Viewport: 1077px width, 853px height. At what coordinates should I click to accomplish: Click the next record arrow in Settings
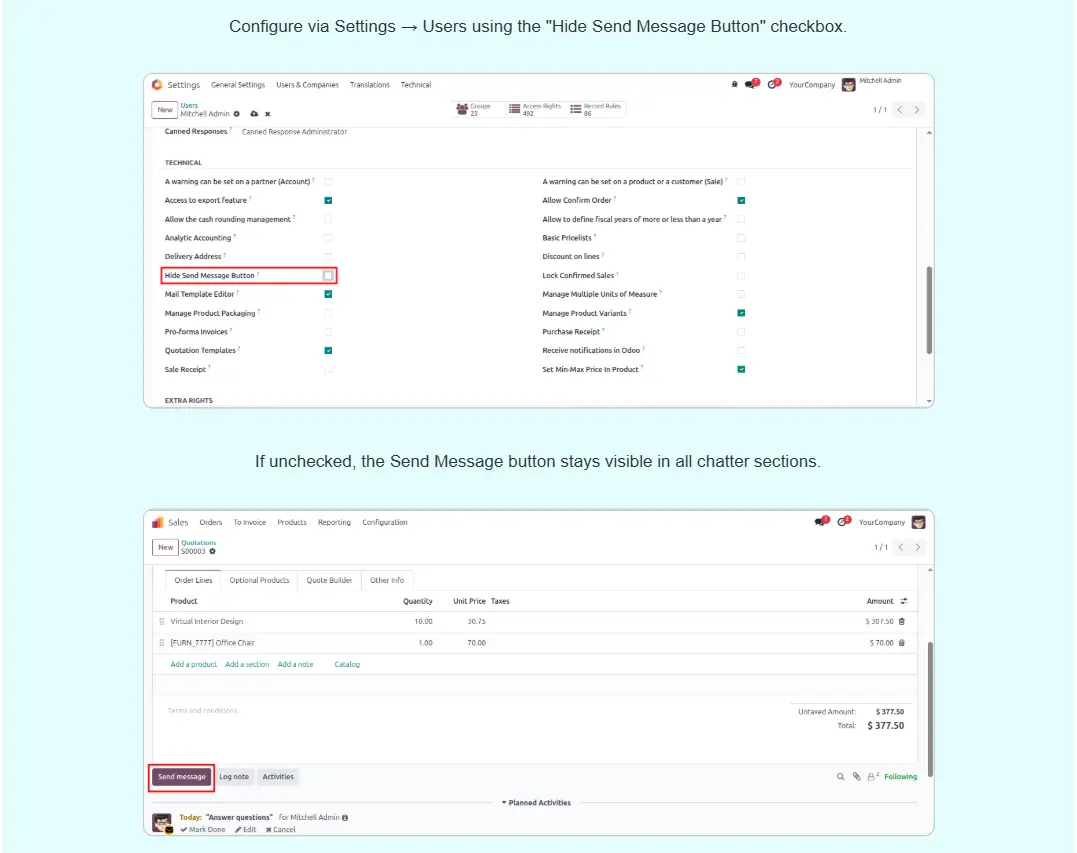pyautogui.click(x=917, y=110)
